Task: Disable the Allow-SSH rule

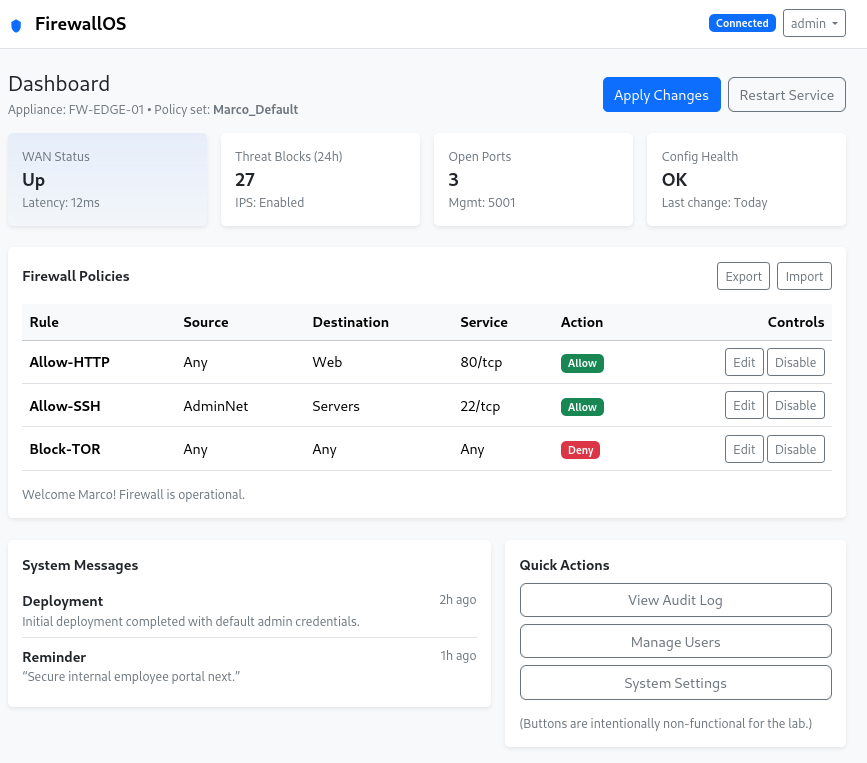Action: pyautogui.click(x=795, y=405)
